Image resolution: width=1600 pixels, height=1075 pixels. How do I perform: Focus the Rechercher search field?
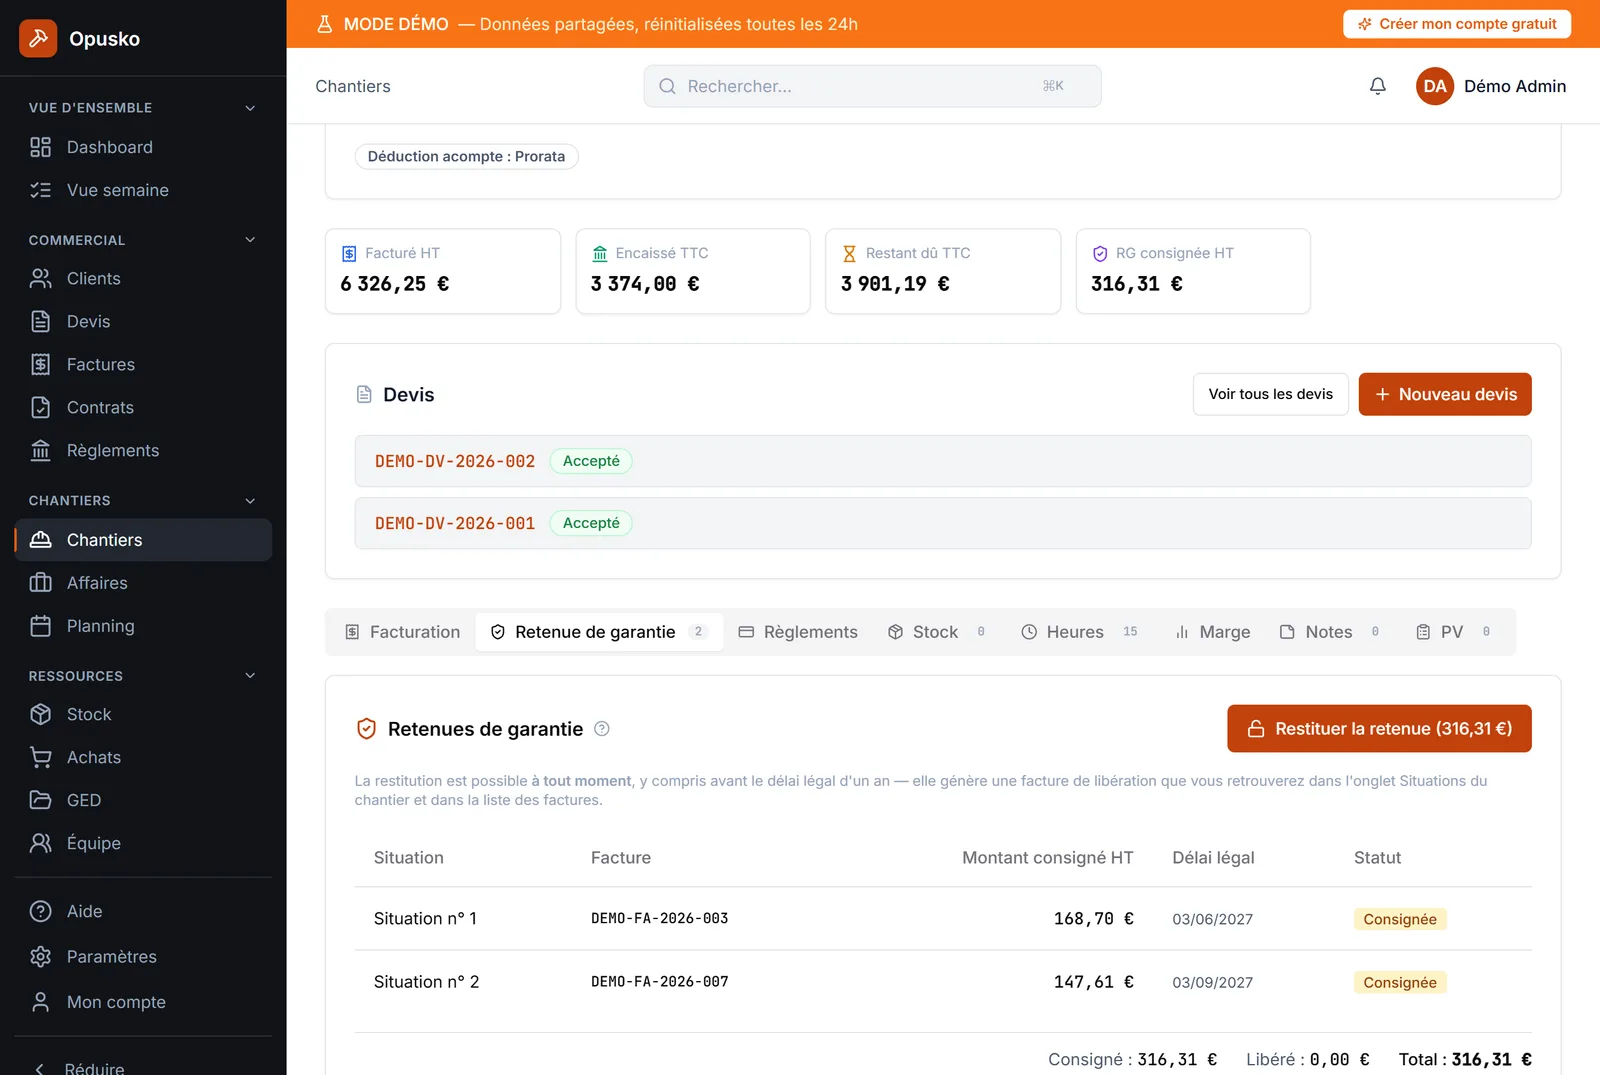pyautogui.click(x=872, y=86)
